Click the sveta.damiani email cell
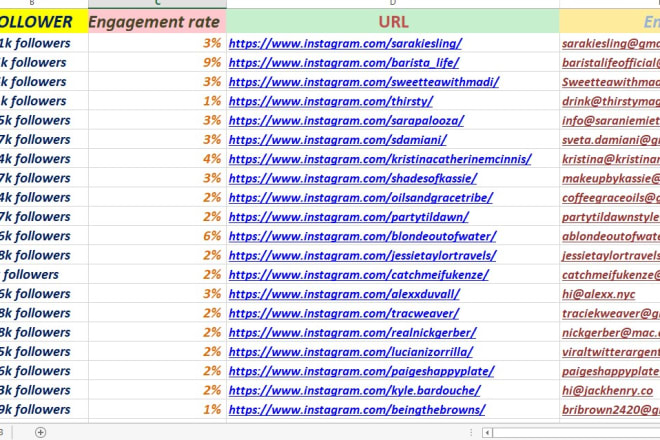 click(x=611, y=140)
